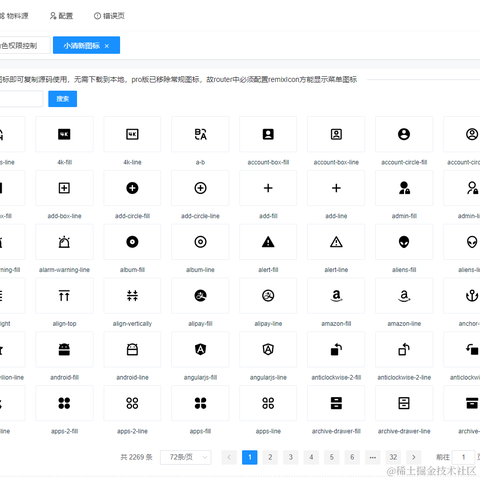Screen dimensions: 480x480
Task: Copy the a-b translate icon
Action: coord(200,134)
